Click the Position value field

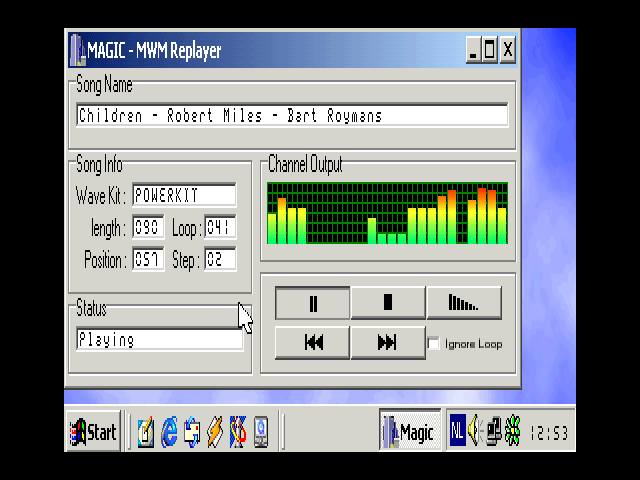pos(148,259)
